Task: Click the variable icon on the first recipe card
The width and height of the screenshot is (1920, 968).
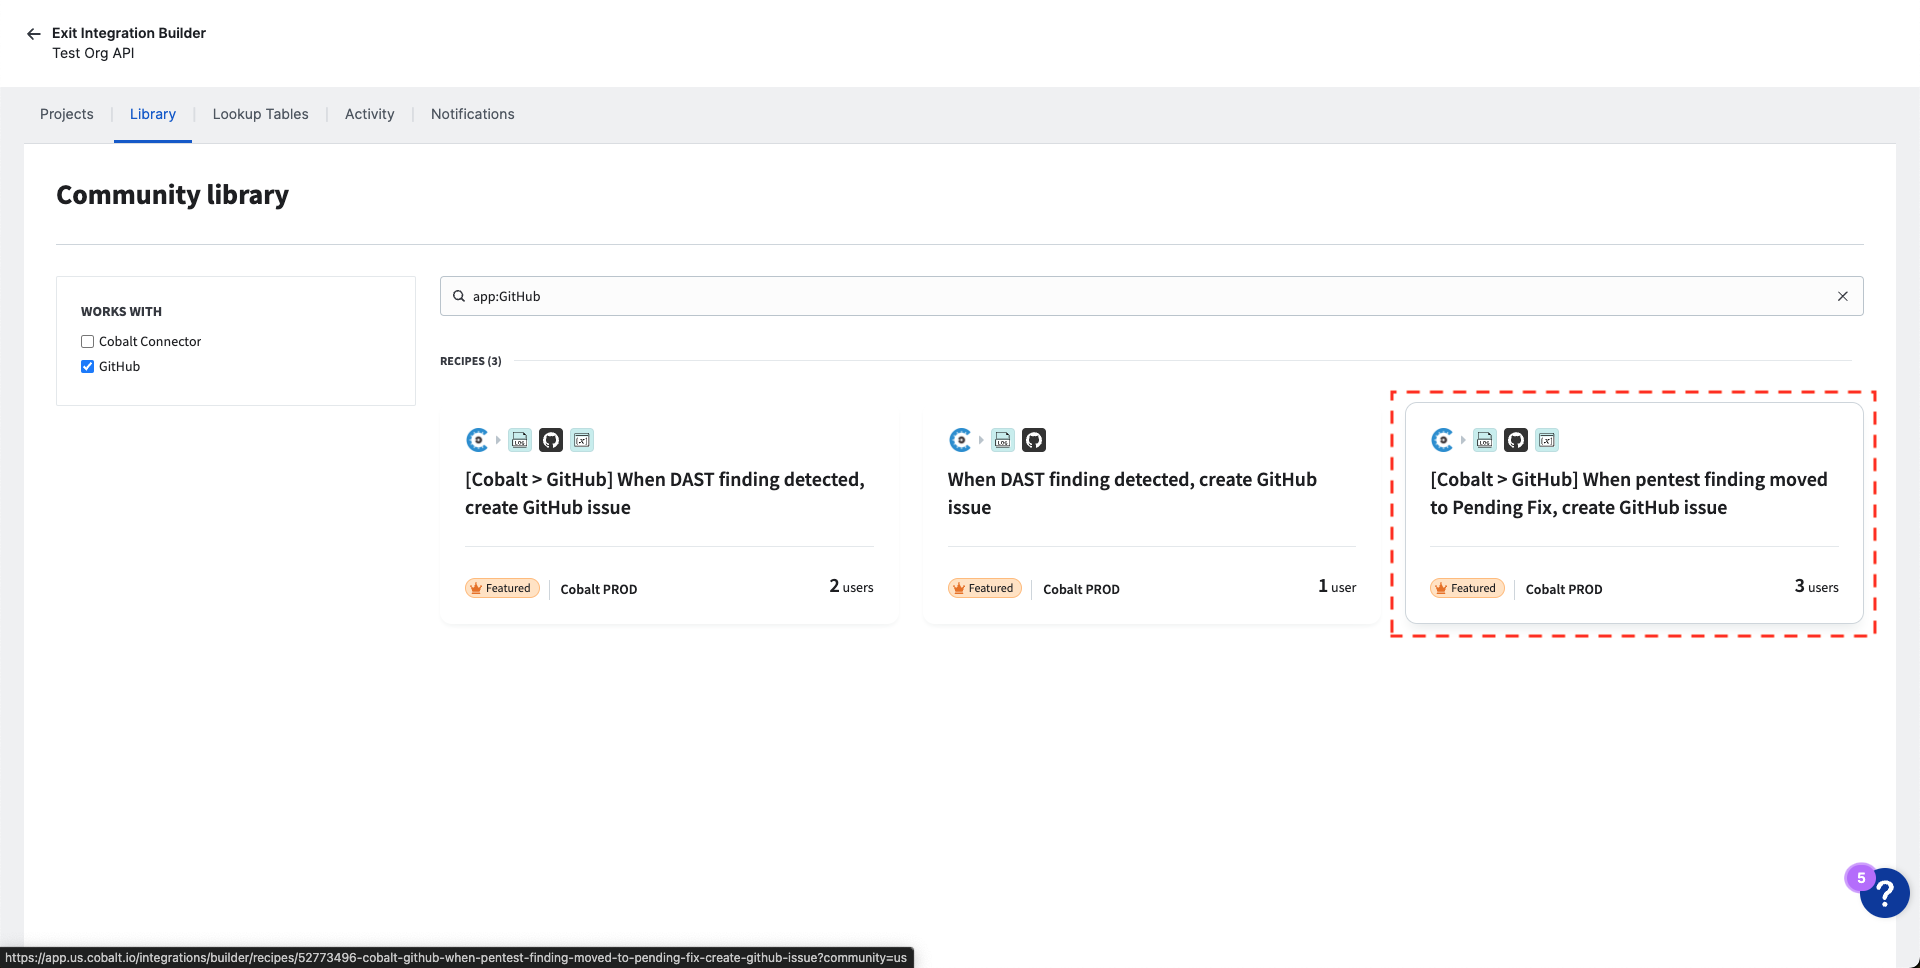Action: [x=582, y=440]
